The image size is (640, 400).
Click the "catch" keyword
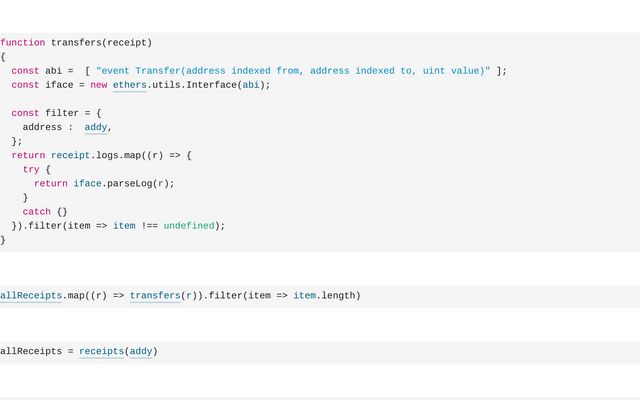36,212
